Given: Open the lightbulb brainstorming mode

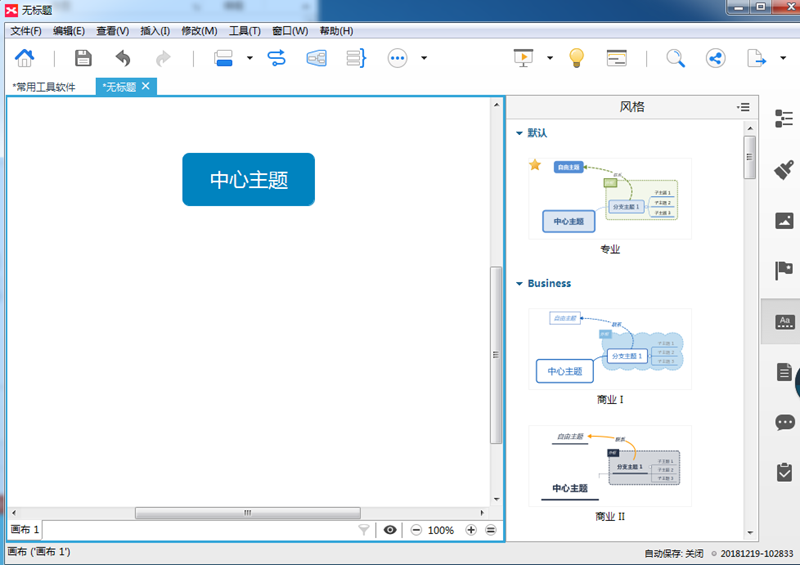Looking at the screenshot, I should 576,58.
